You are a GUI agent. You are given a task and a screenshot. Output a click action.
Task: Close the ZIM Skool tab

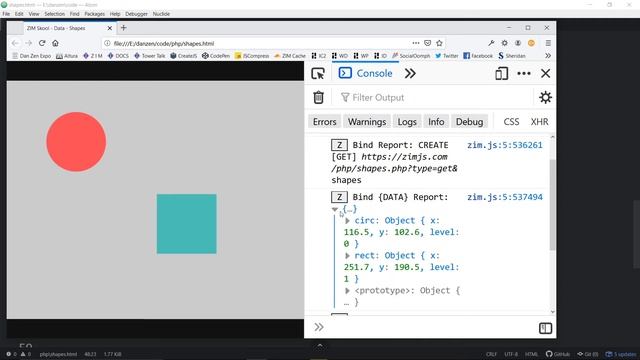pyautogui.click(x=109, y=28)
